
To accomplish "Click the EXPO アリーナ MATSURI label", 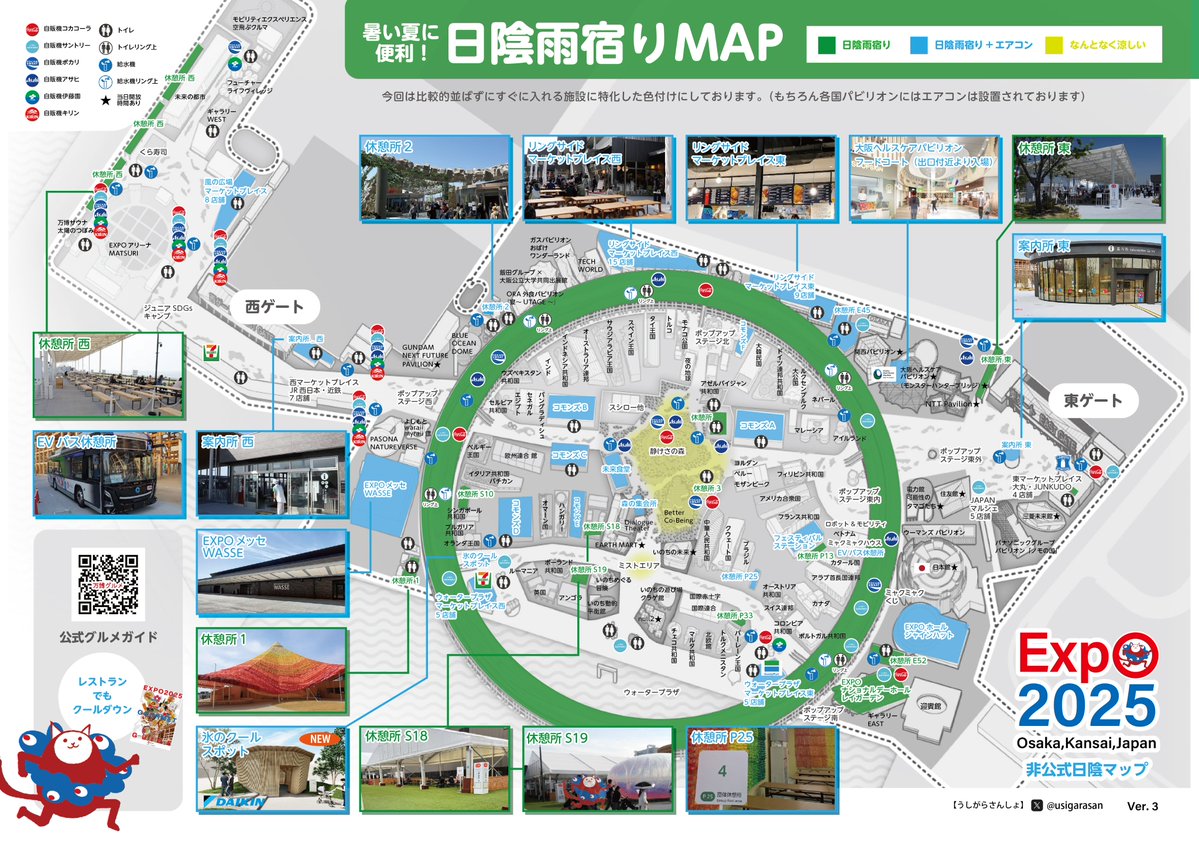I will coord(129,249).
